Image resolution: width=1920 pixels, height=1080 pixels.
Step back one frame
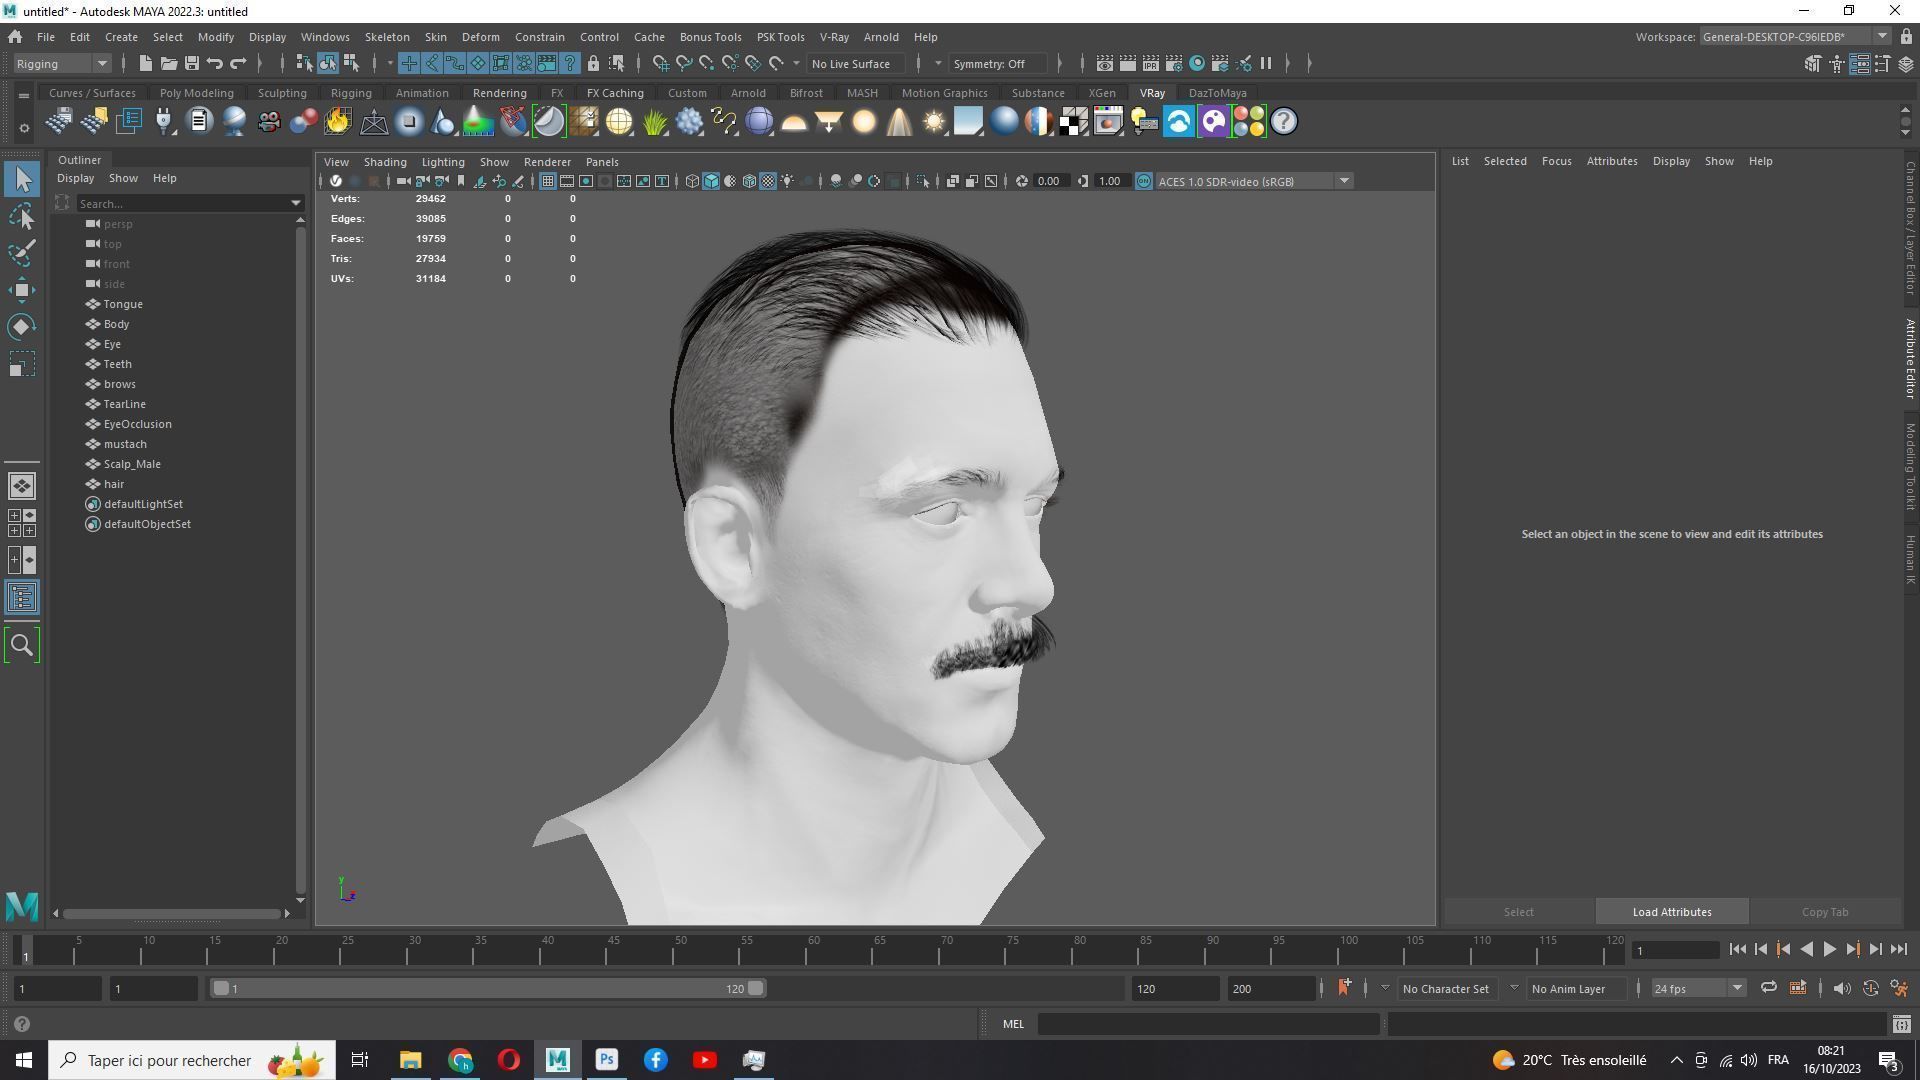(x=1760, y=950)
